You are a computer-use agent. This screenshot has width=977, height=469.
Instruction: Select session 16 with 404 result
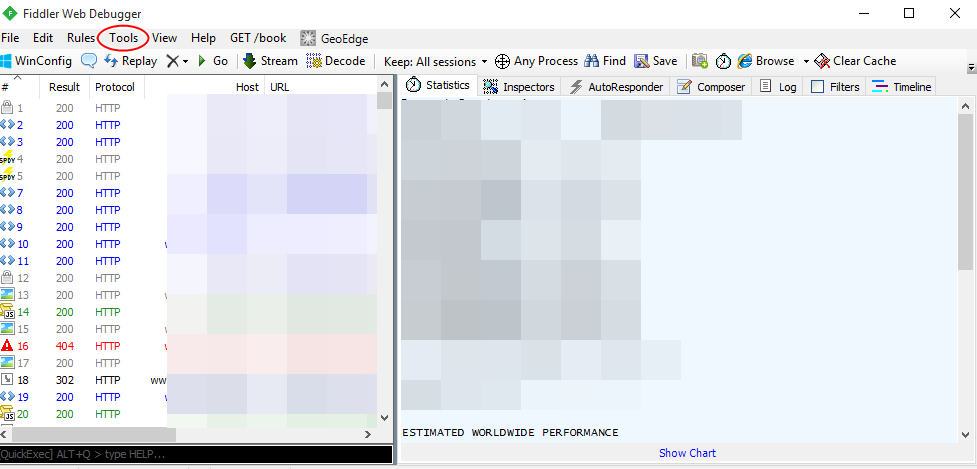(x=188, y=346)
